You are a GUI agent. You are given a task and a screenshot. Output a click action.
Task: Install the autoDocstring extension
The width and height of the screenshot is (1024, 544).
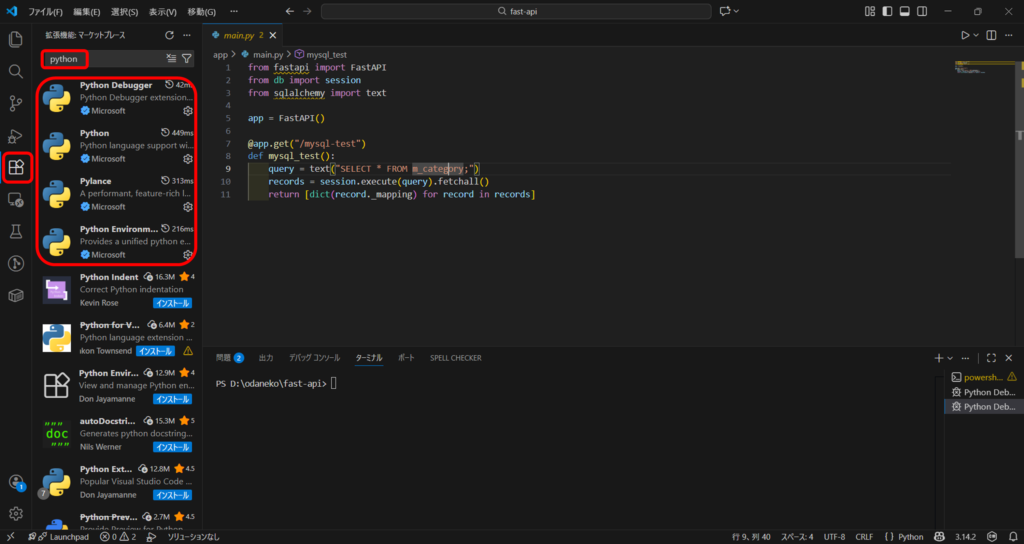click(172, 447)
